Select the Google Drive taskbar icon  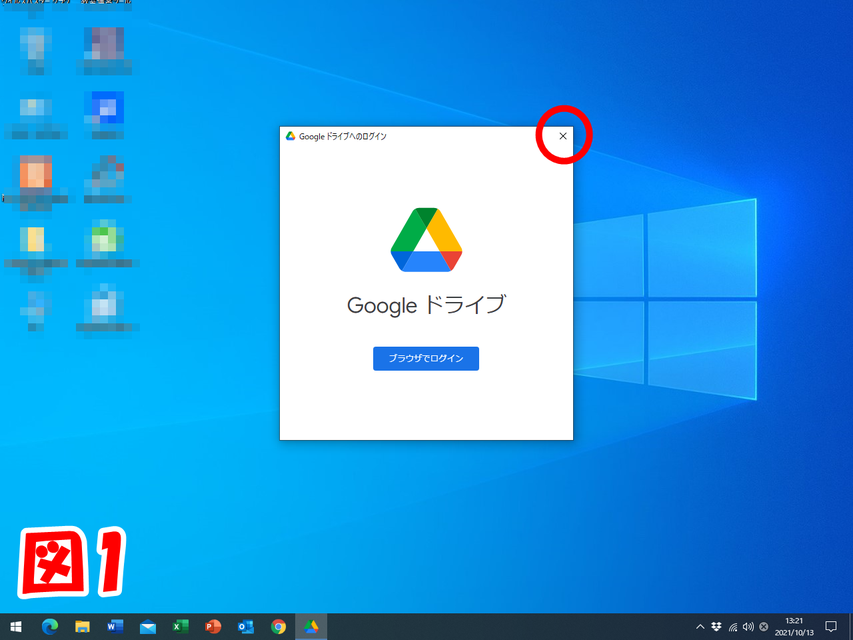click(x=311, y=627)
